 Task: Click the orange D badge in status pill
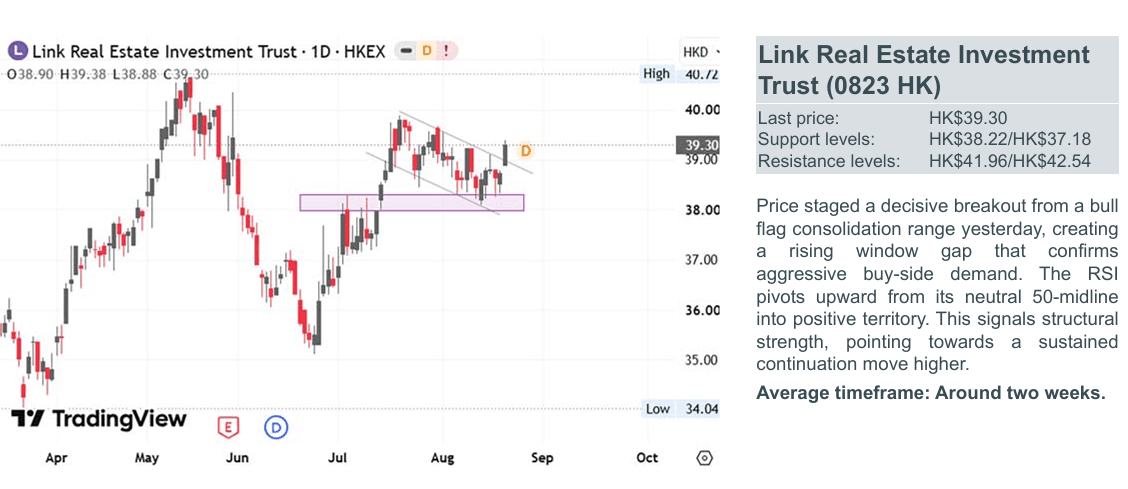[x=426, y=52]
